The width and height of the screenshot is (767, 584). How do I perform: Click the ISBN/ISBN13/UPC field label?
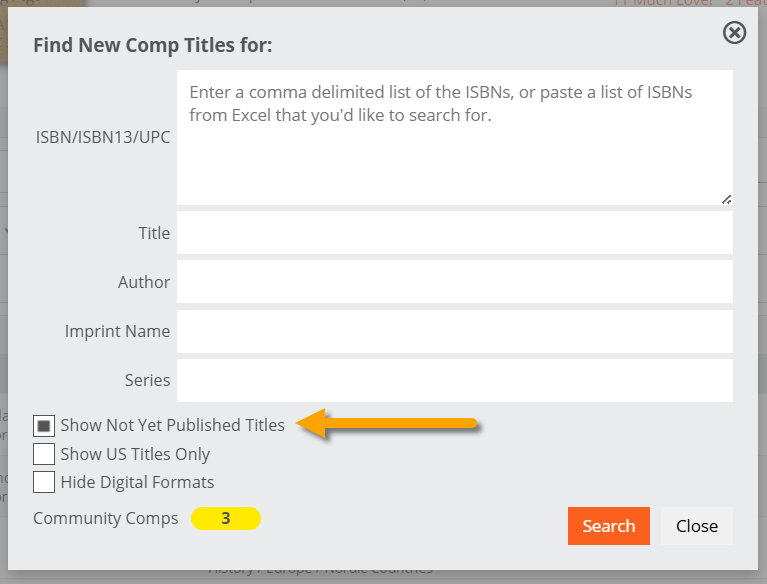click(103, 137)
